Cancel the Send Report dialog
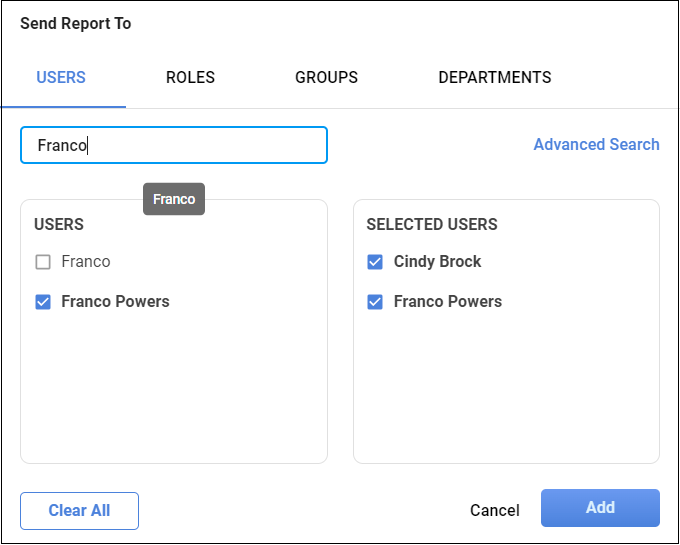 click(x=494, y=510)
